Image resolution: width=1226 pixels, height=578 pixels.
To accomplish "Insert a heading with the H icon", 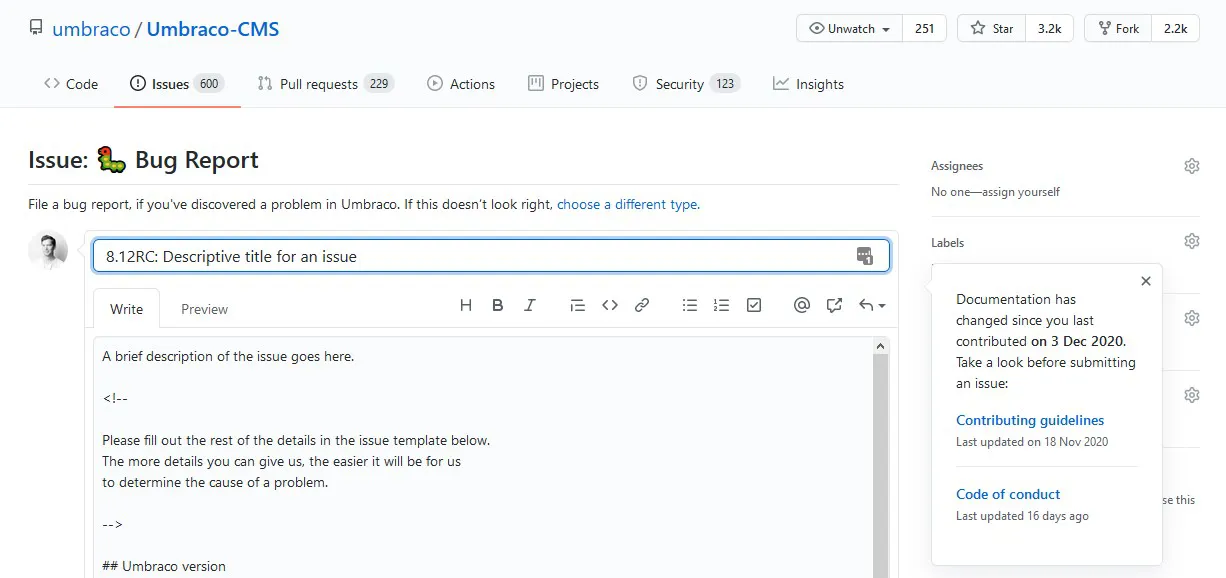I will (x=465, y=305).
